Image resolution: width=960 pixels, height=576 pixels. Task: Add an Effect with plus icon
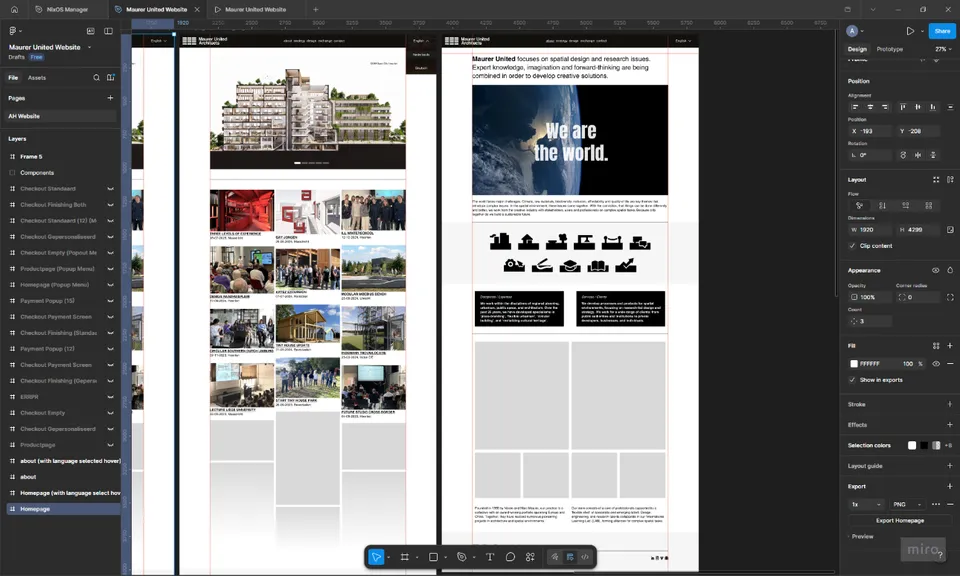click(950, 424)
